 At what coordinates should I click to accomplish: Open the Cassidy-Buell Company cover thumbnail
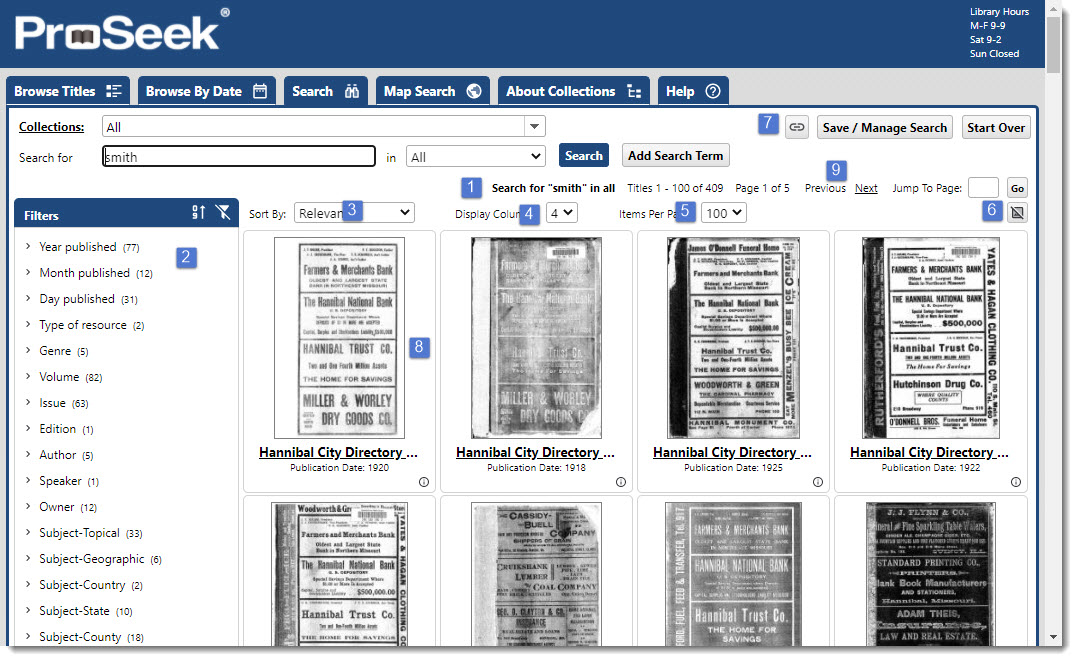click(x=536, y=574)
